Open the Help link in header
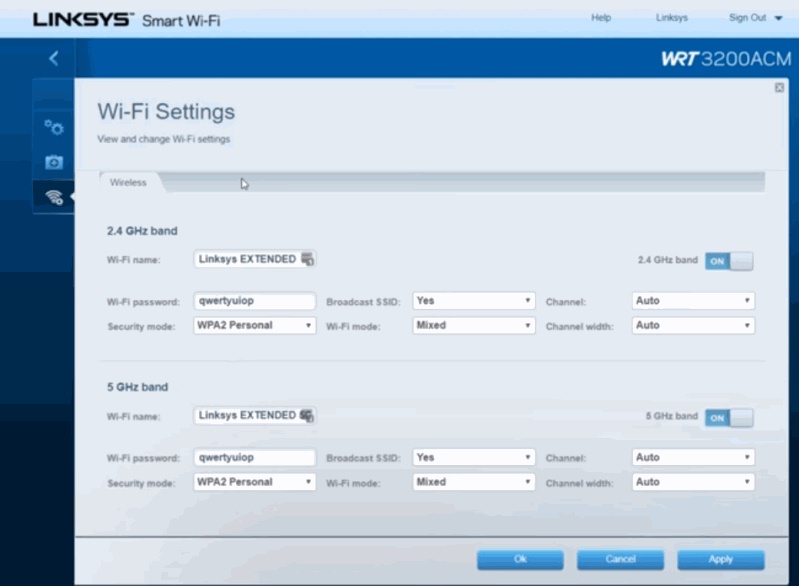This screenshot has width=799, height=586. pos(601,17)
